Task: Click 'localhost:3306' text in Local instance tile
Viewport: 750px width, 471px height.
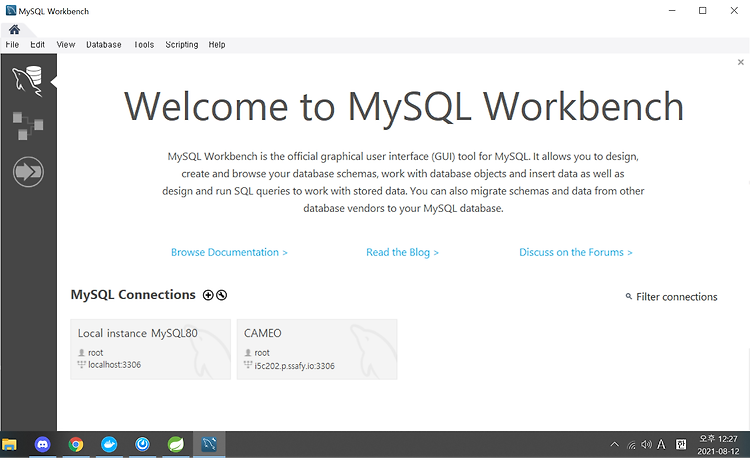Action: click(x=114, y=365)
